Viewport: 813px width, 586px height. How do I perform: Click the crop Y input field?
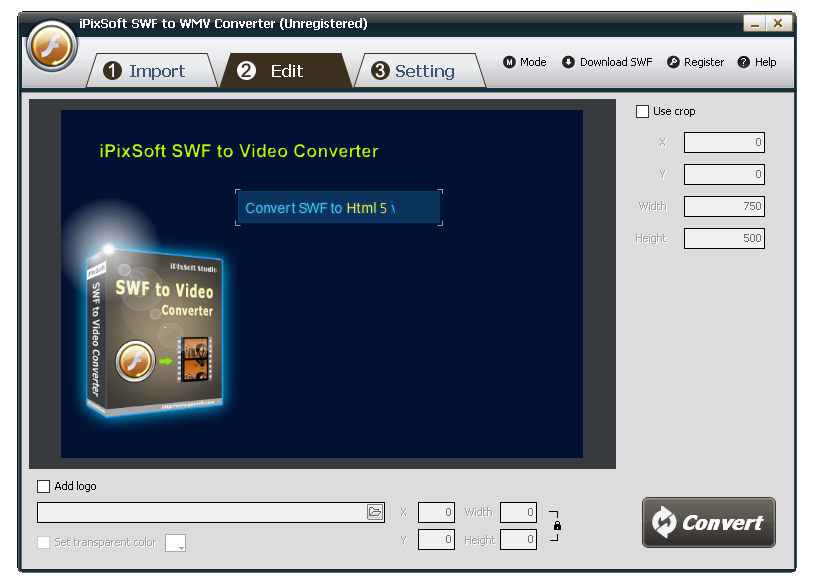pyautogui.click(x=724, y=175)
